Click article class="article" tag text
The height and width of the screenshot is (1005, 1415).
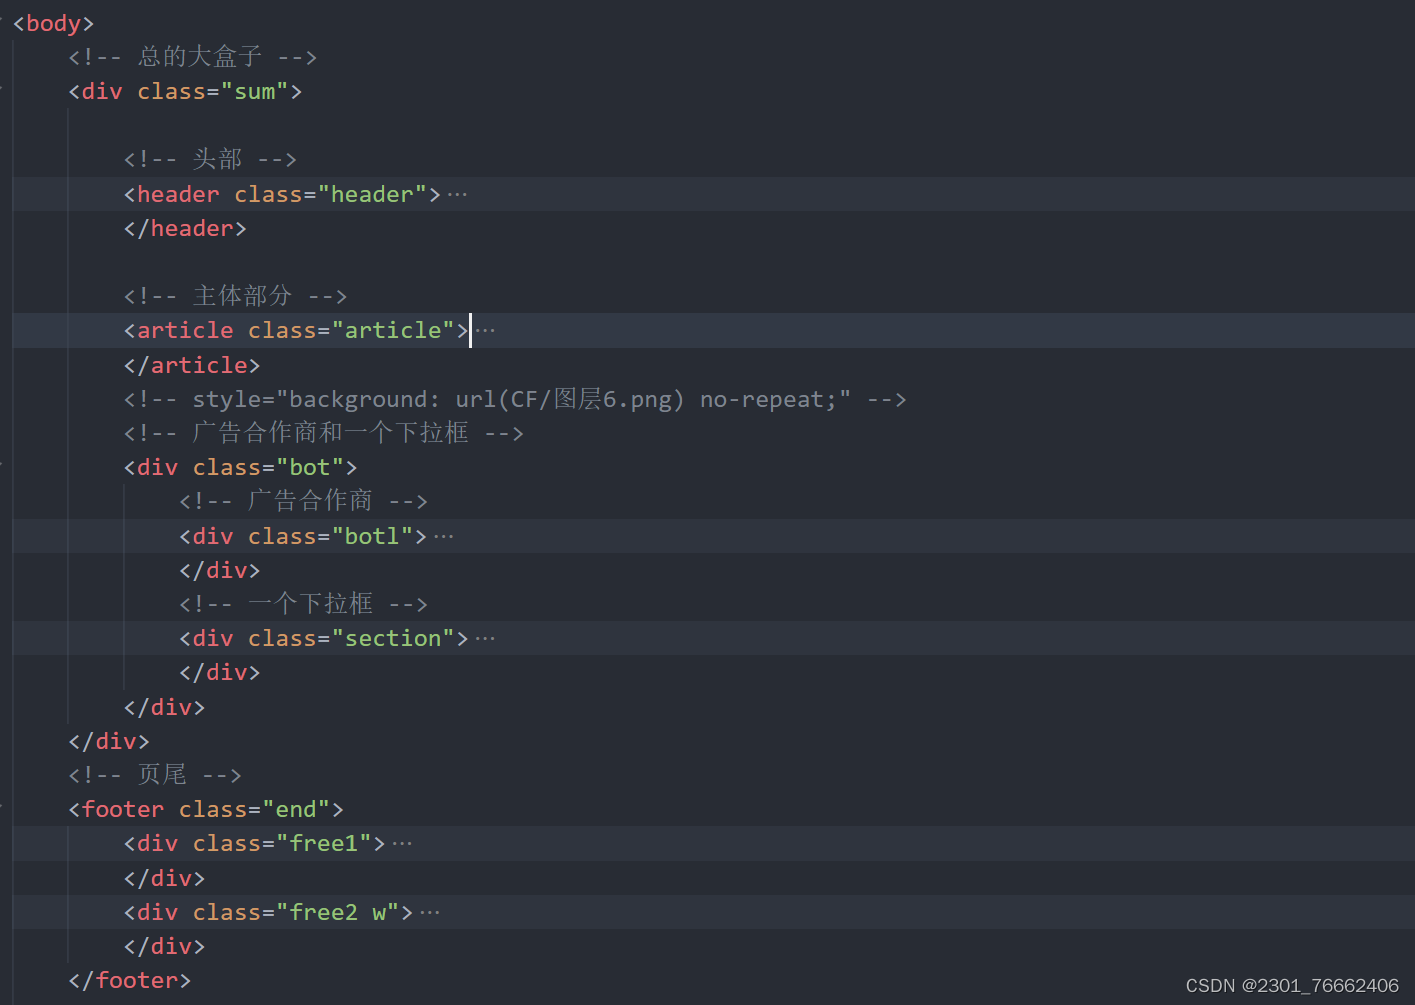click(296, 331)
